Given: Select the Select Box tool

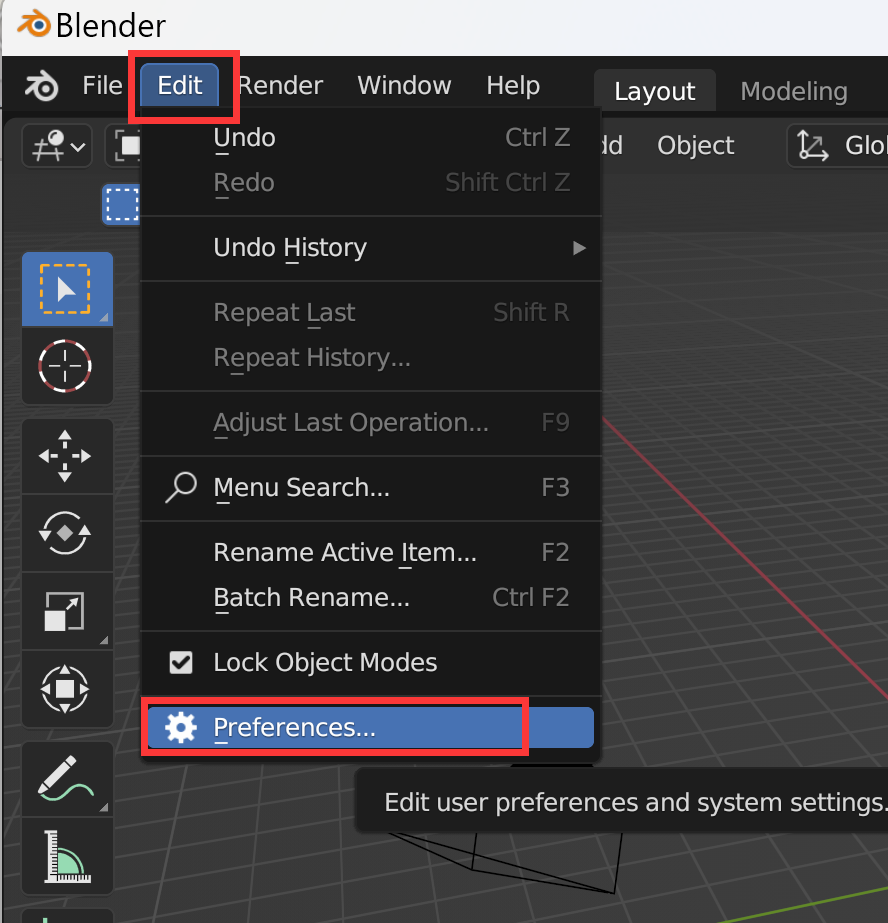Looking at the screenshot, I should (66, 289).
